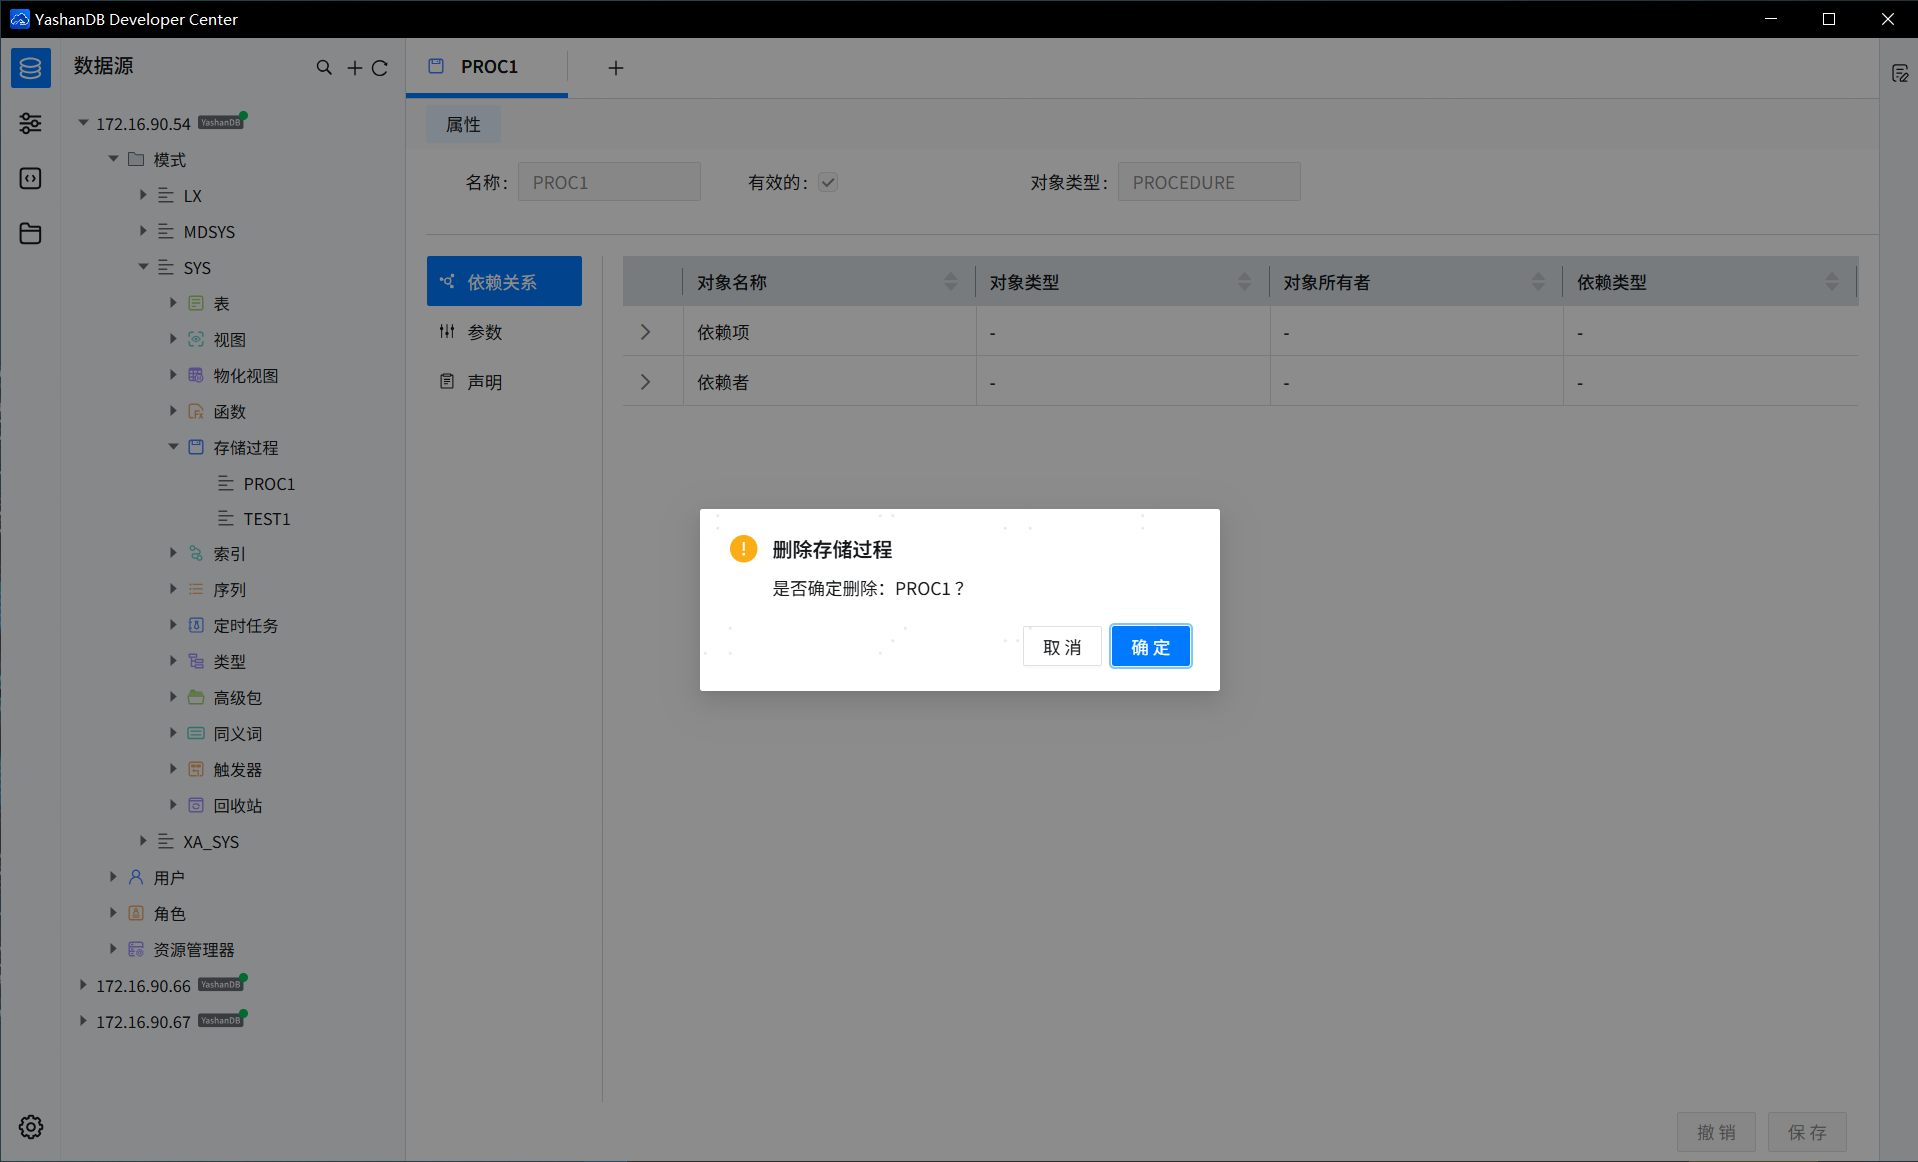Collapse the SYS schema node
Viewport: 1918px width, 1162px height.
pos(143,267)
